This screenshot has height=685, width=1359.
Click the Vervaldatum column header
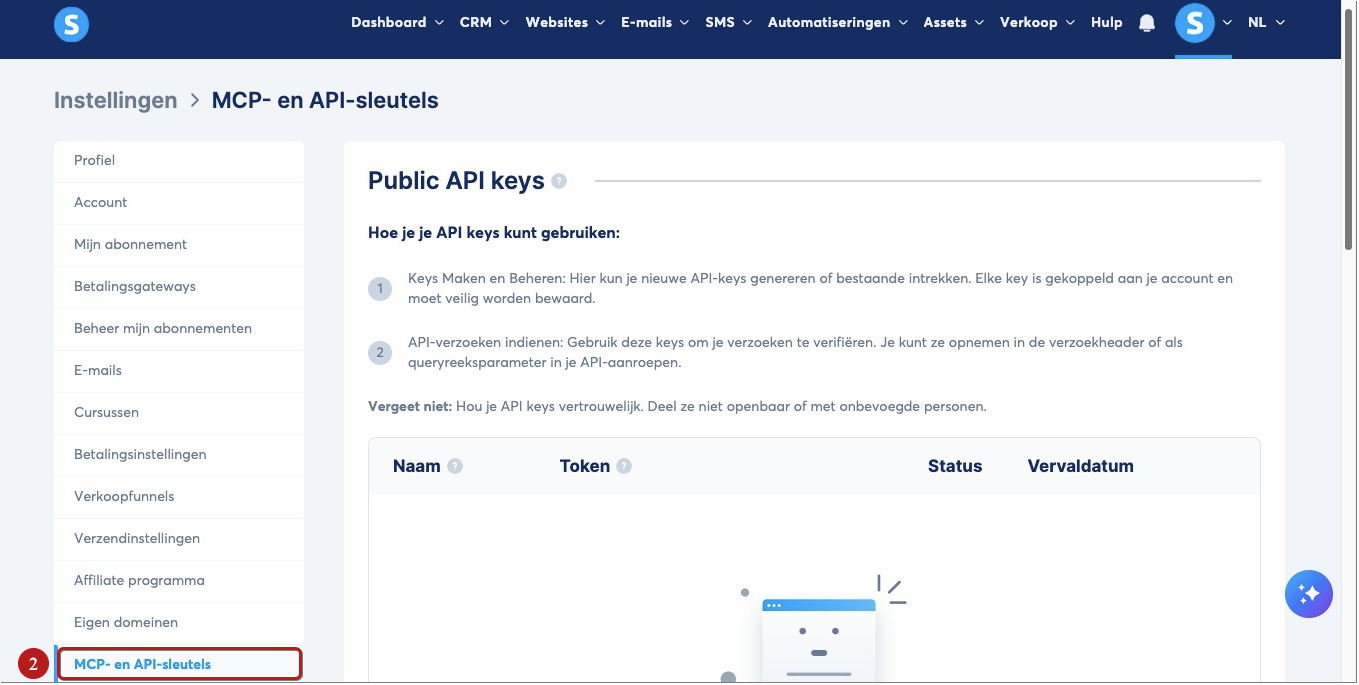click(1081, 466)
